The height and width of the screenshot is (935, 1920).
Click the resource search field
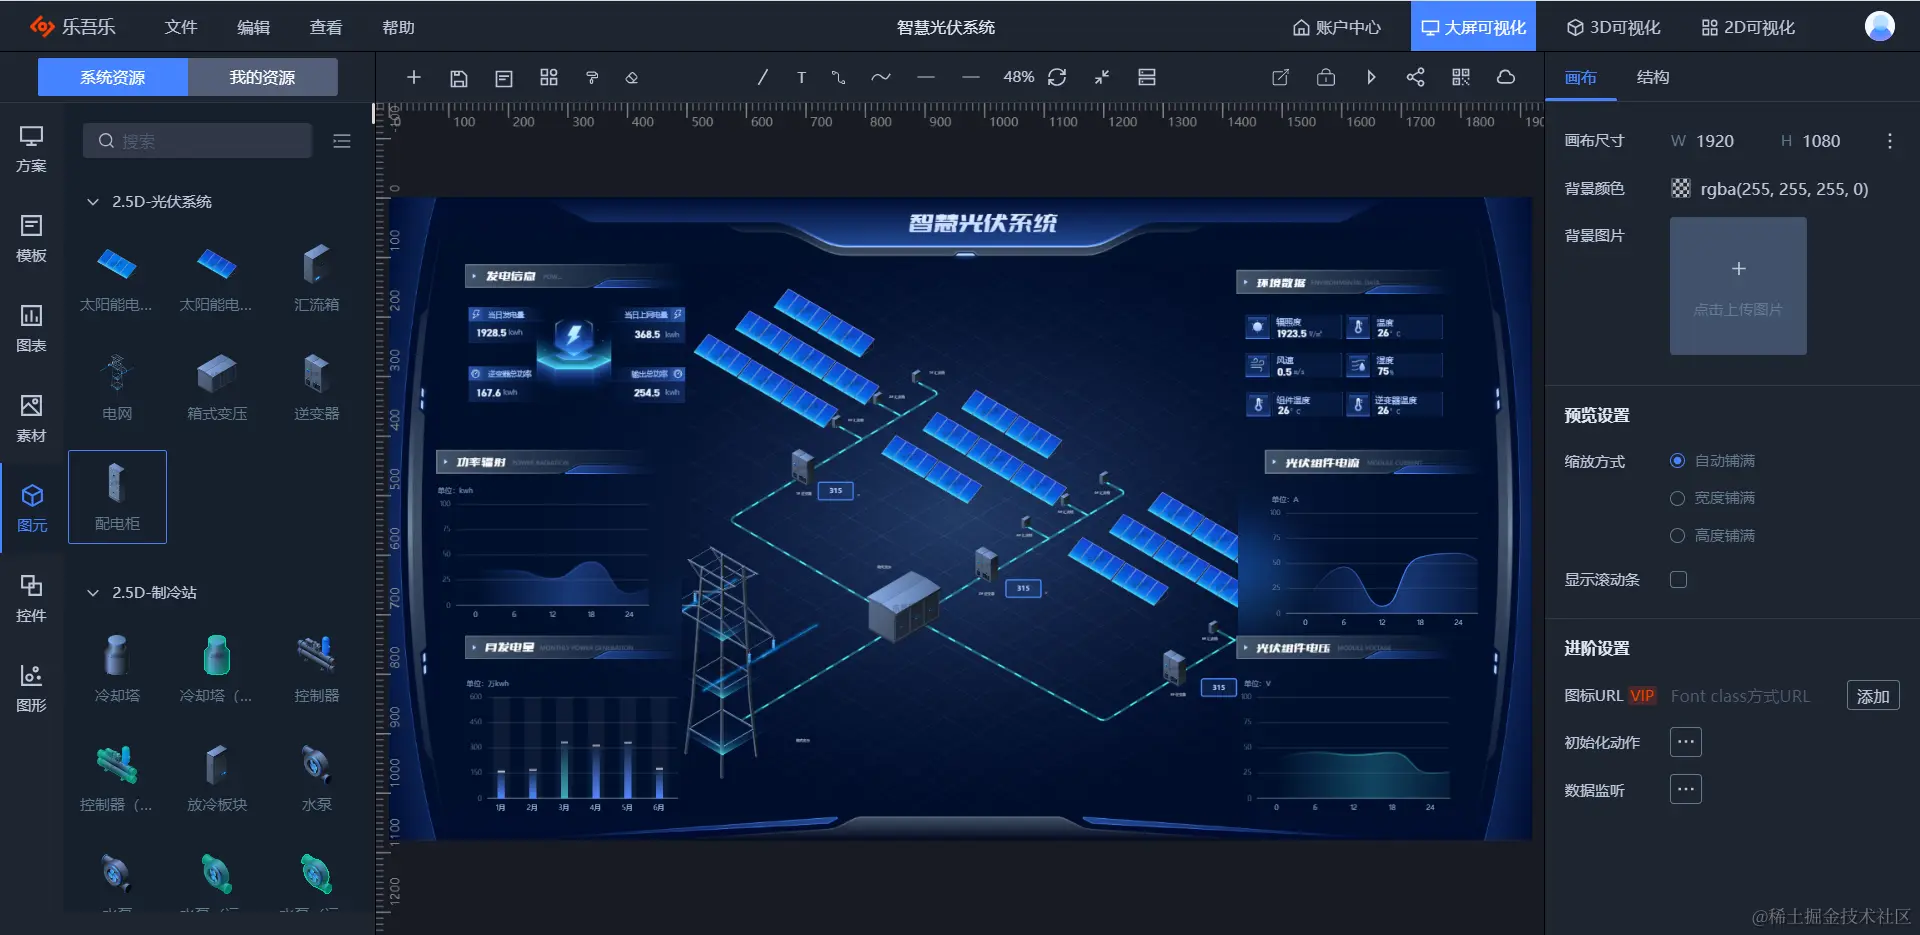click(x=198, y=141)
